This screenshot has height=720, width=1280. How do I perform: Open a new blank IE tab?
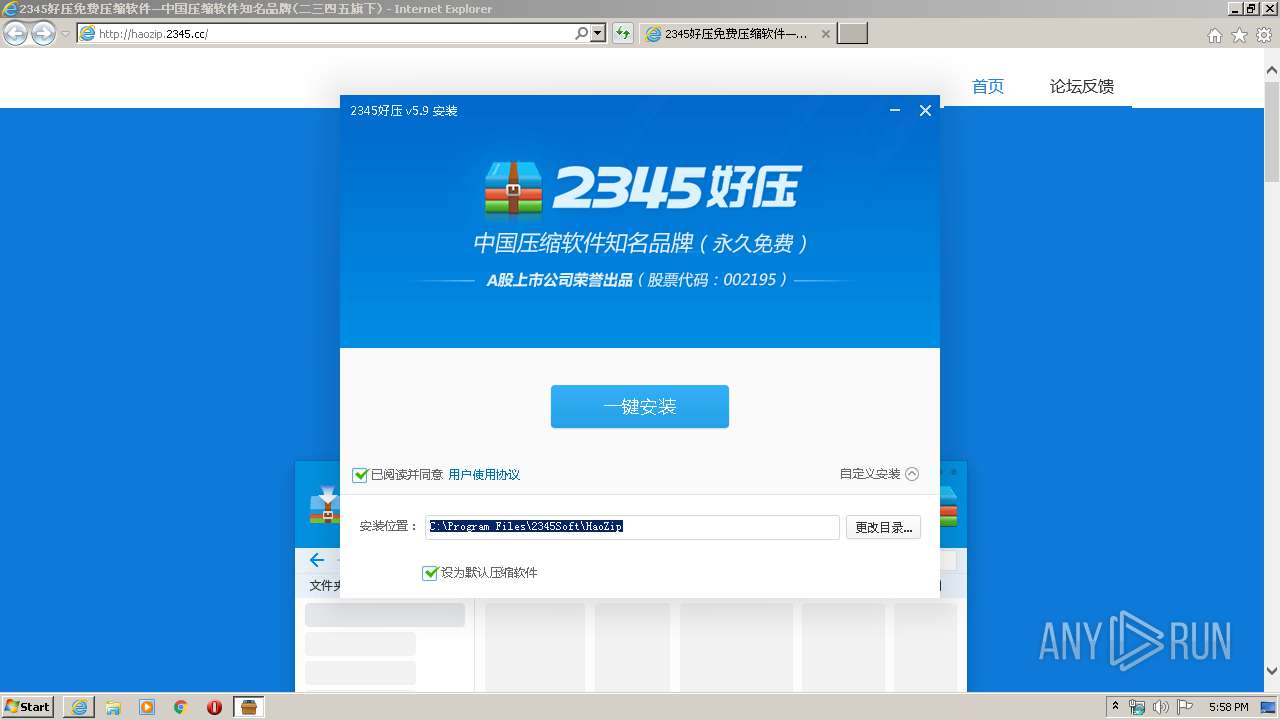coord(852,34)
